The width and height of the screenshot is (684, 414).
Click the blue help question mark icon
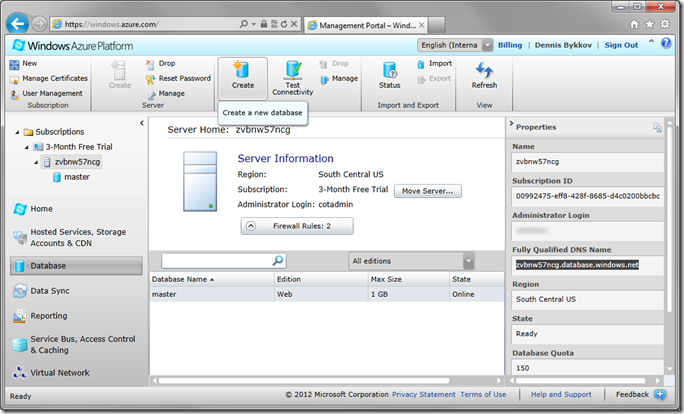pos(666,43)
